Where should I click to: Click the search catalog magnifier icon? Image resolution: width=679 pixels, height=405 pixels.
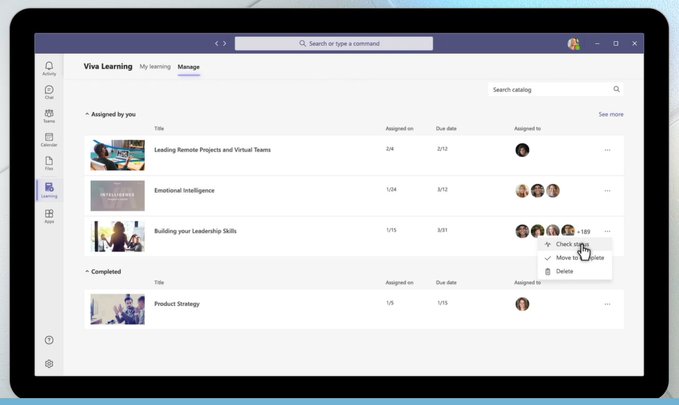click(616, 89)
